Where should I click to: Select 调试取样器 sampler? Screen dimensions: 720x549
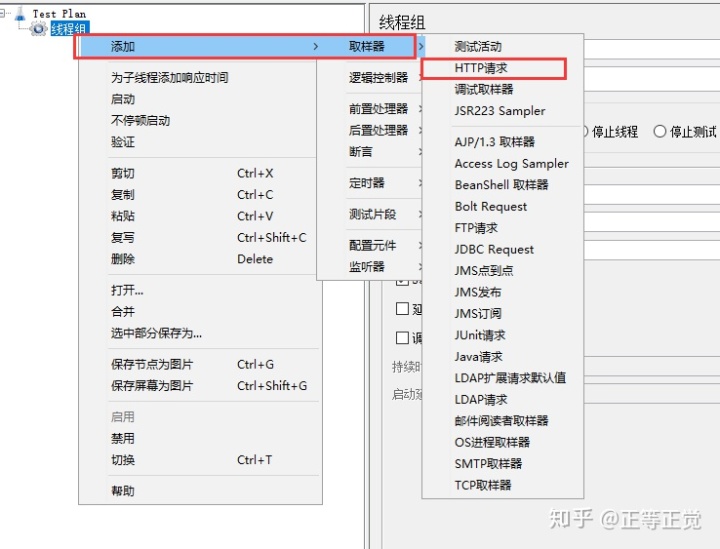[x=502, y=89]
